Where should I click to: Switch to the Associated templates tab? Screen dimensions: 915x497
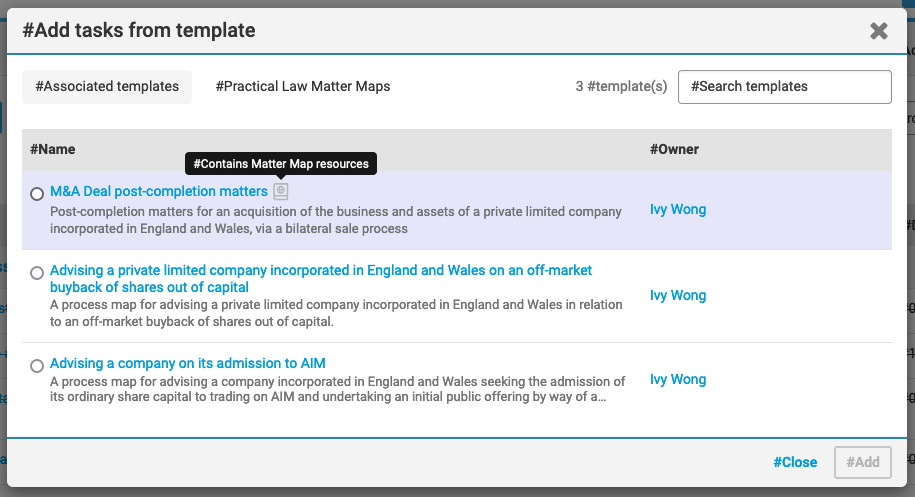point(107,86)
